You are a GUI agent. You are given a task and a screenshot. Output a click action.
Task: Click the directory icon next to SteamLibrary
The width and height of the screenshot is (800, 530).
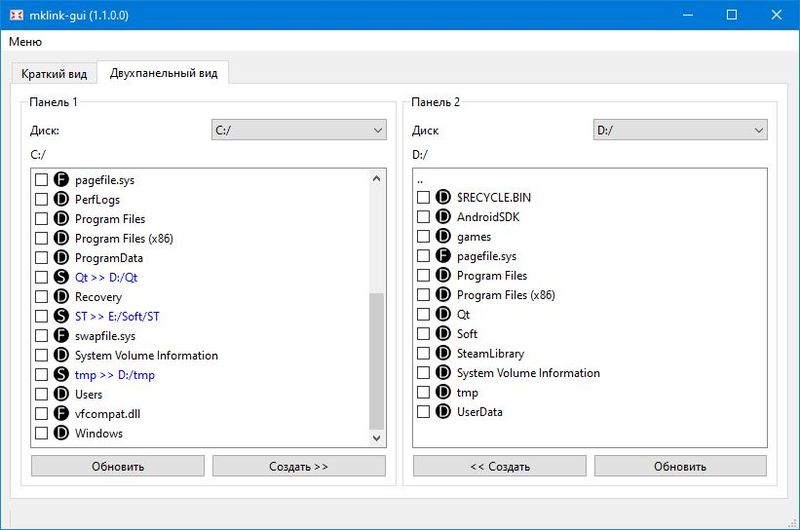pos(442,353)
